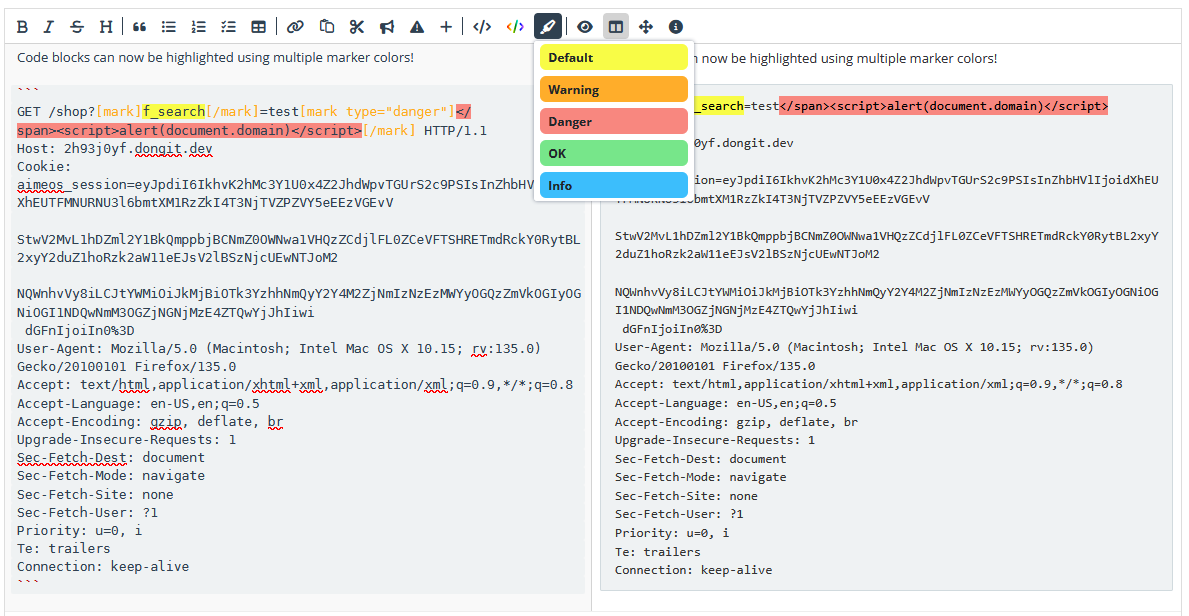
Task: Click highlighted f_search in editor
Action: point(174,112)
